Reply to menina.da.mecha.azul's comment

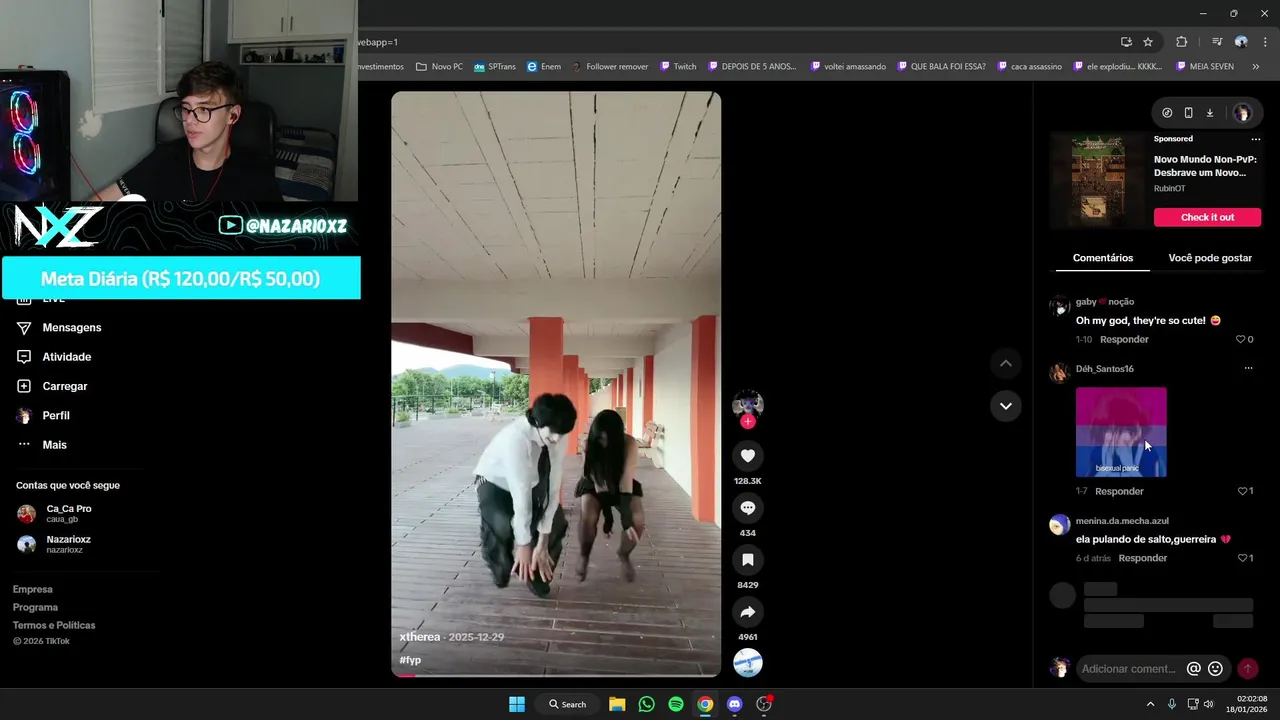pos(1143,558)
